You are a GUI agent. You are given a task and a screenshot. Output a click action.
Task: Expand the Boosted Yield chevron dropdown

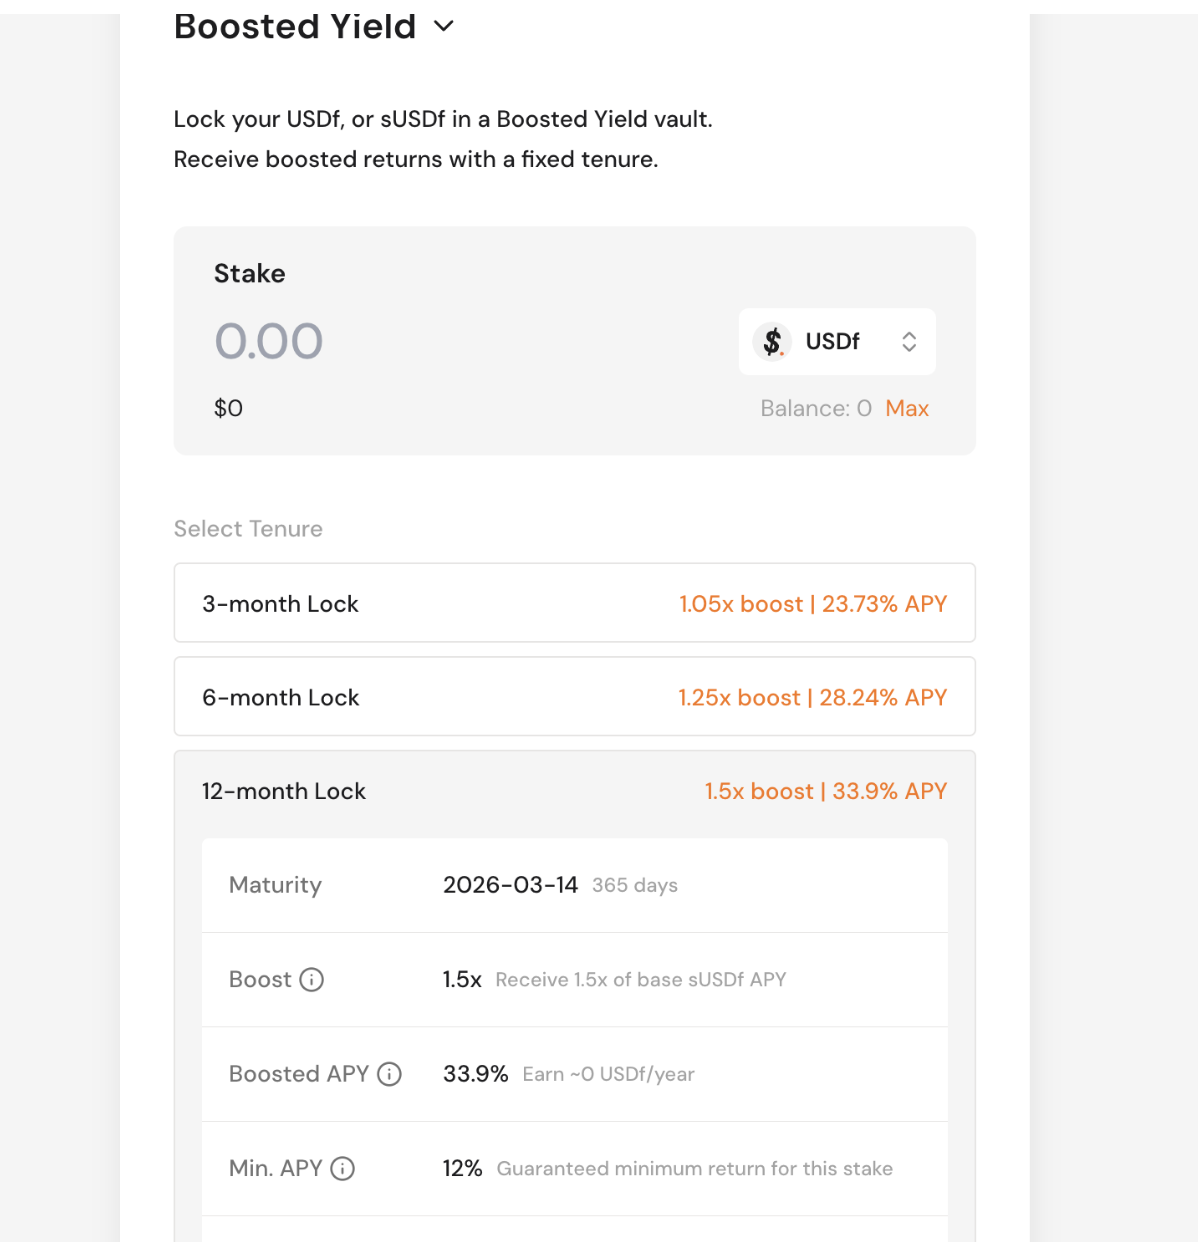click(444, 27)
